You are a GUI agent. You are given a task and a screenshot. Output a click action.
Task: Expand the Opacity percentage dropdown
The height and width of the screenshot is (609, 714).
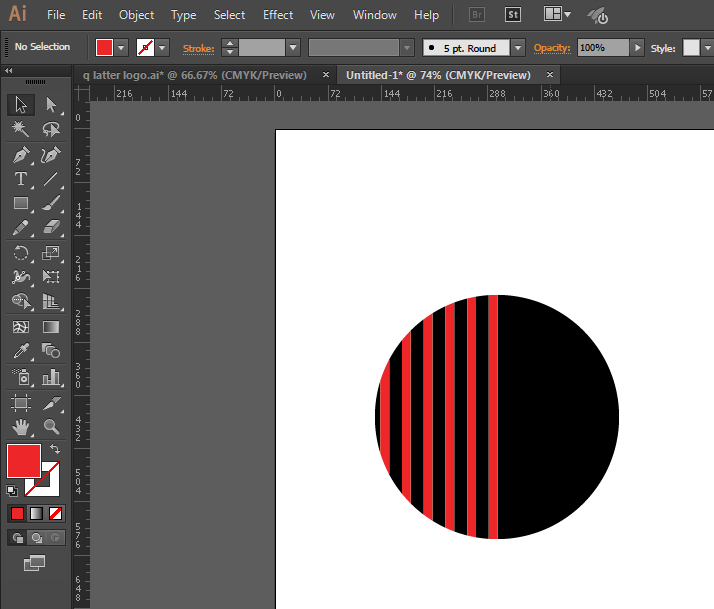click(x=637, y=47)
